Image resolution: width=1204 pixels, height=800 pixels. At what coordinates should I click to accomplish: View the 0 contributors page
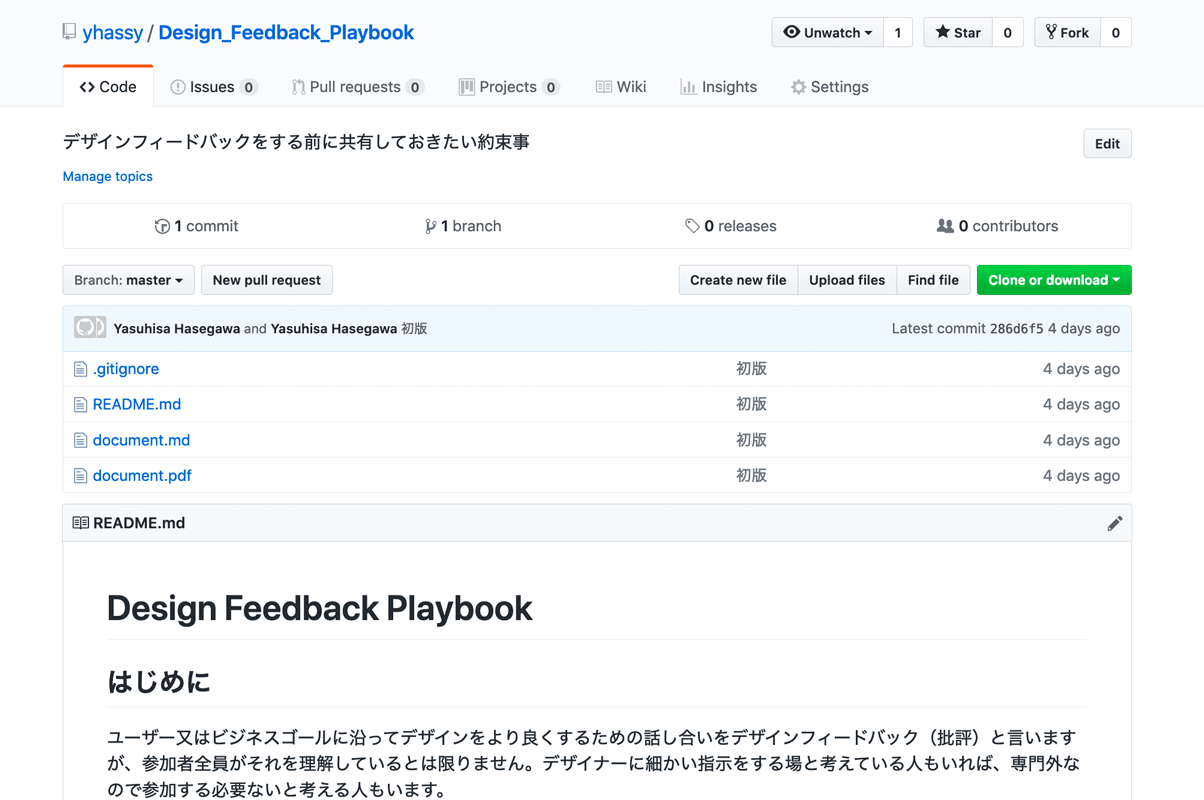tap(997, 226)
